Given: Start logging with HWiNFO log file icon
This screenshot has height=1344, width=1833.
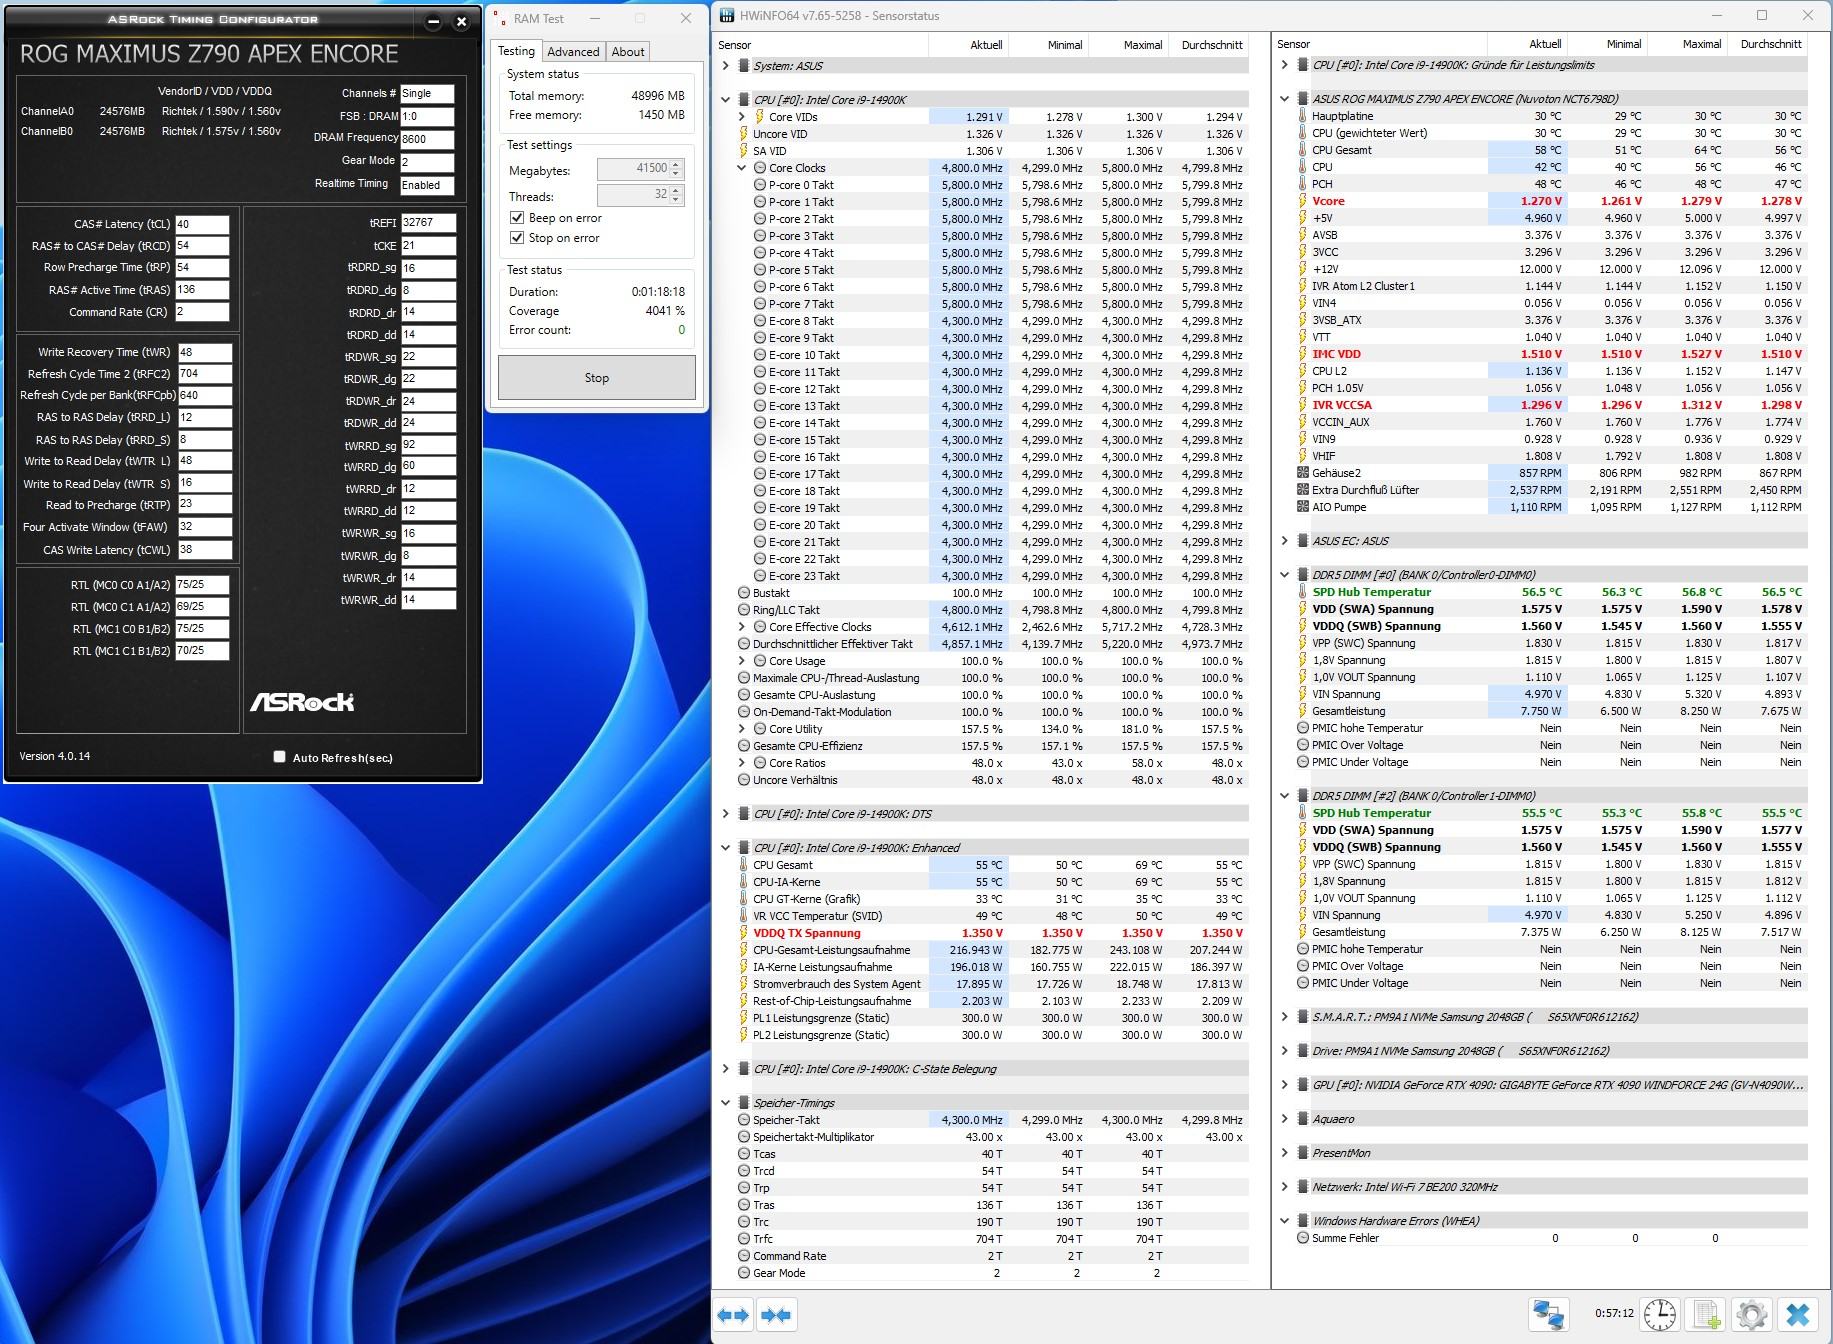Looking at the screenshot, I should tap(1706, 1314).
